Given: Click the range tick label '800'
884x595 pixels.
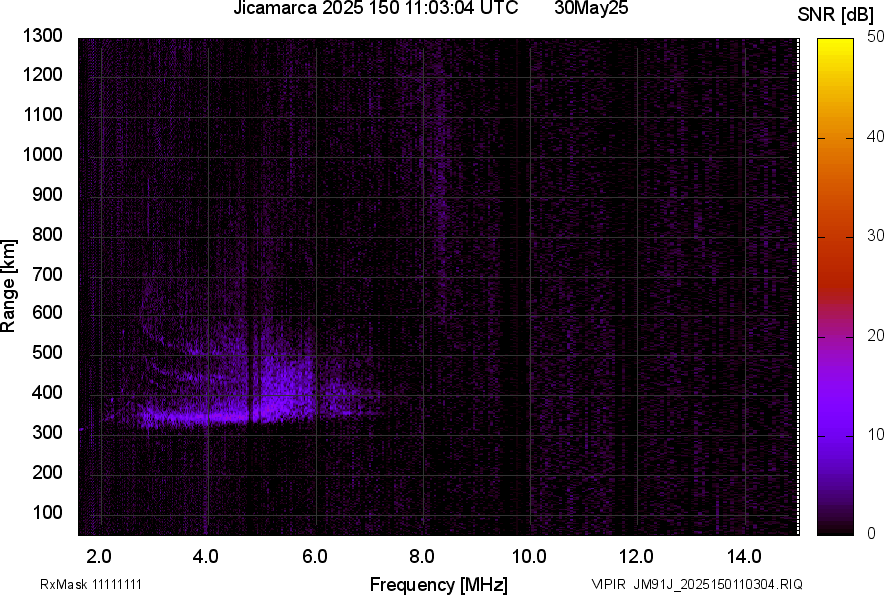Looking at the screenshot, I should coord(47,235).
